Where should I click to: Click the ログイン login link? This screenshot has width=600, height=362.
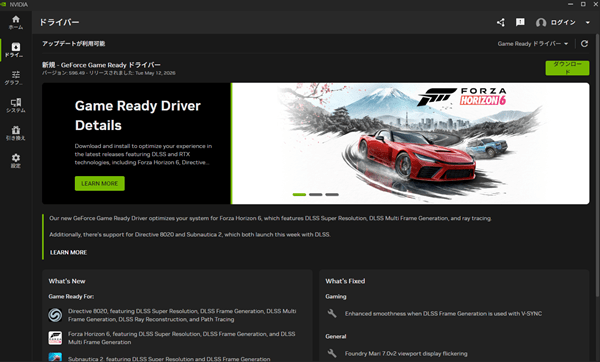point(563,23)
